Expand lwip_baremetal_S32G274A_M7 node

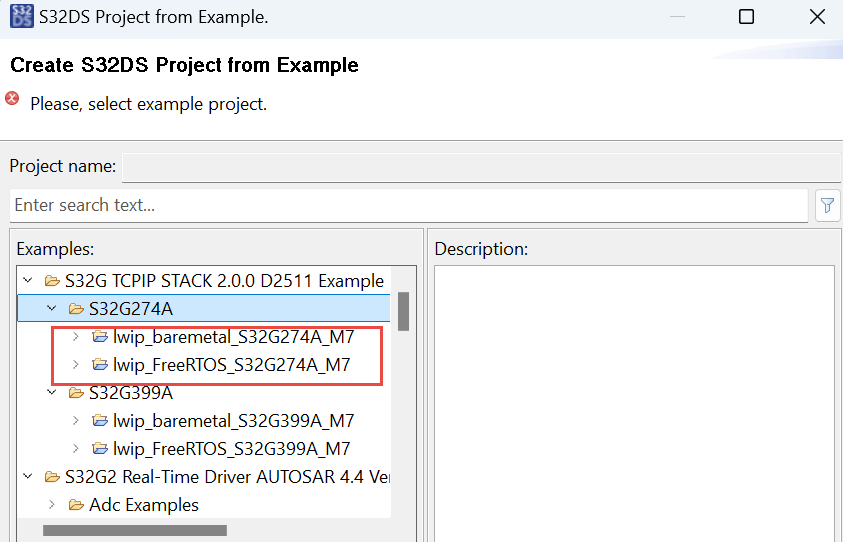tap(76, 337)
